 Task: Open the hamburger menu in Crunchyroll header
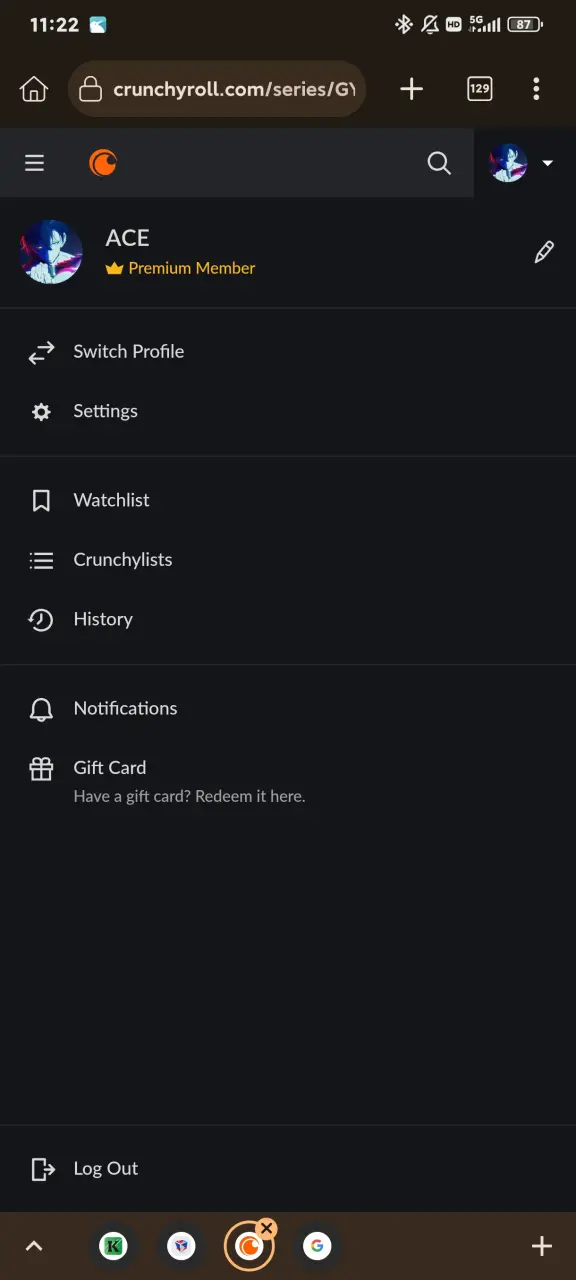point(35,163)
